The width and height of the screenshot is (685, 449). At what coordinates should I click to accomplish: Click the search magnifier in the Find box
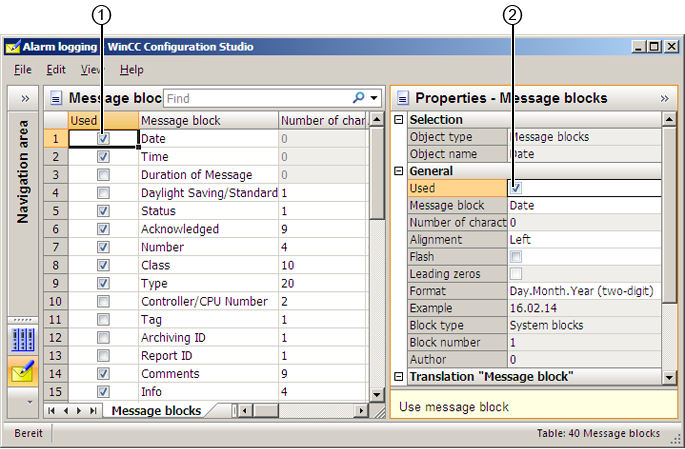tap(359, 98)
